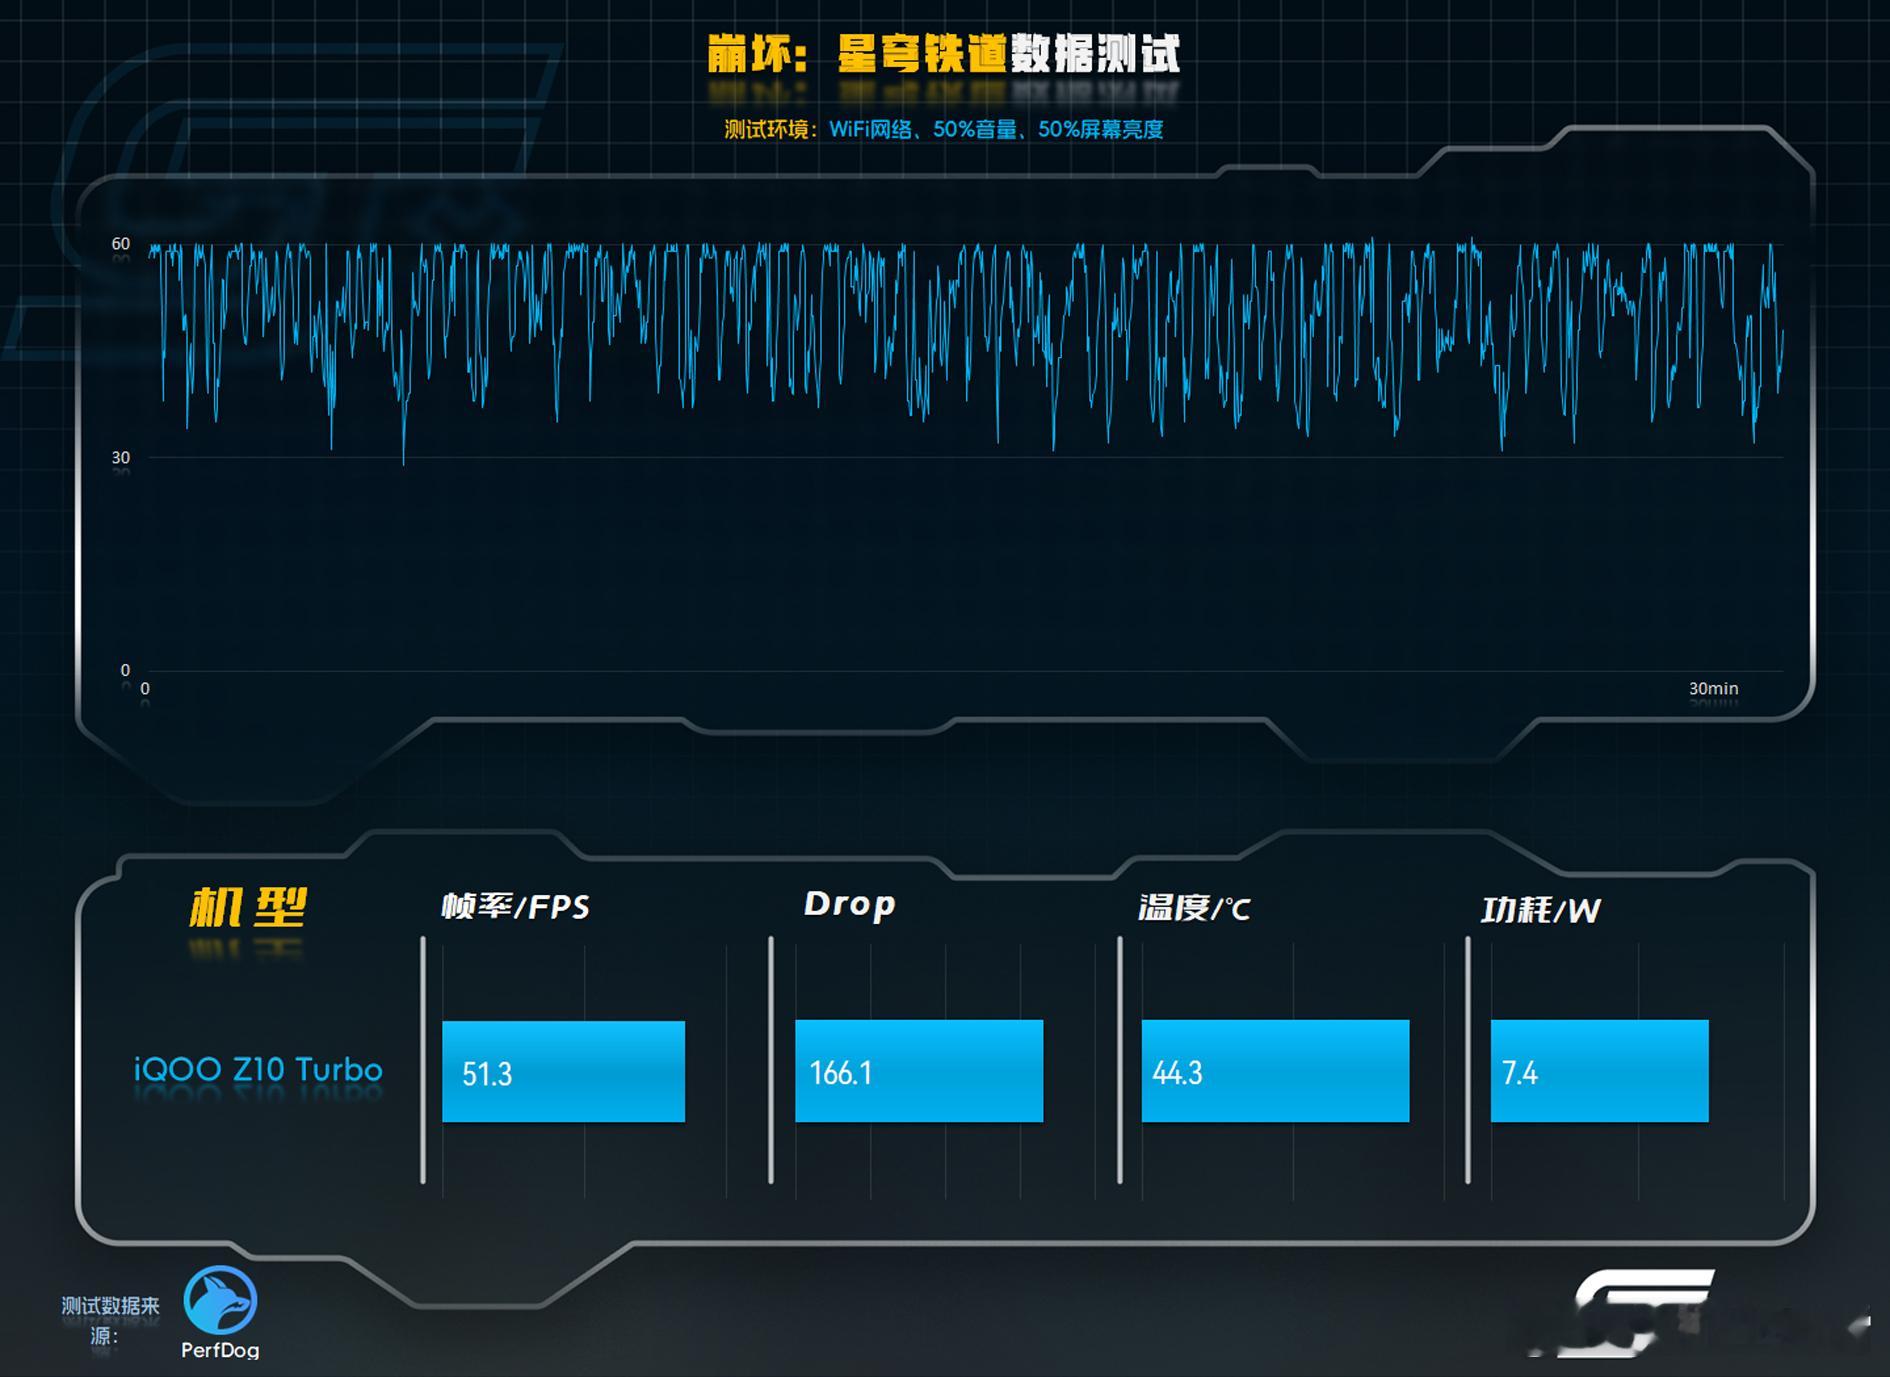Viewport: 1890px width, 1377px height.
Task: Click the 166.1 Drop bar
Action: click(919, 1071)
